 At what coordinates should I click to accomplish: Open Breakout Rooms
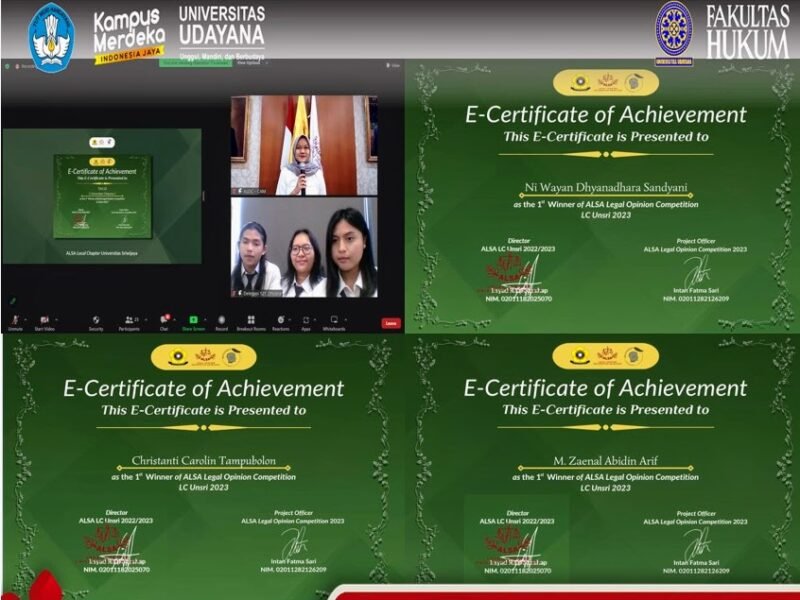[x=250, y=321]
